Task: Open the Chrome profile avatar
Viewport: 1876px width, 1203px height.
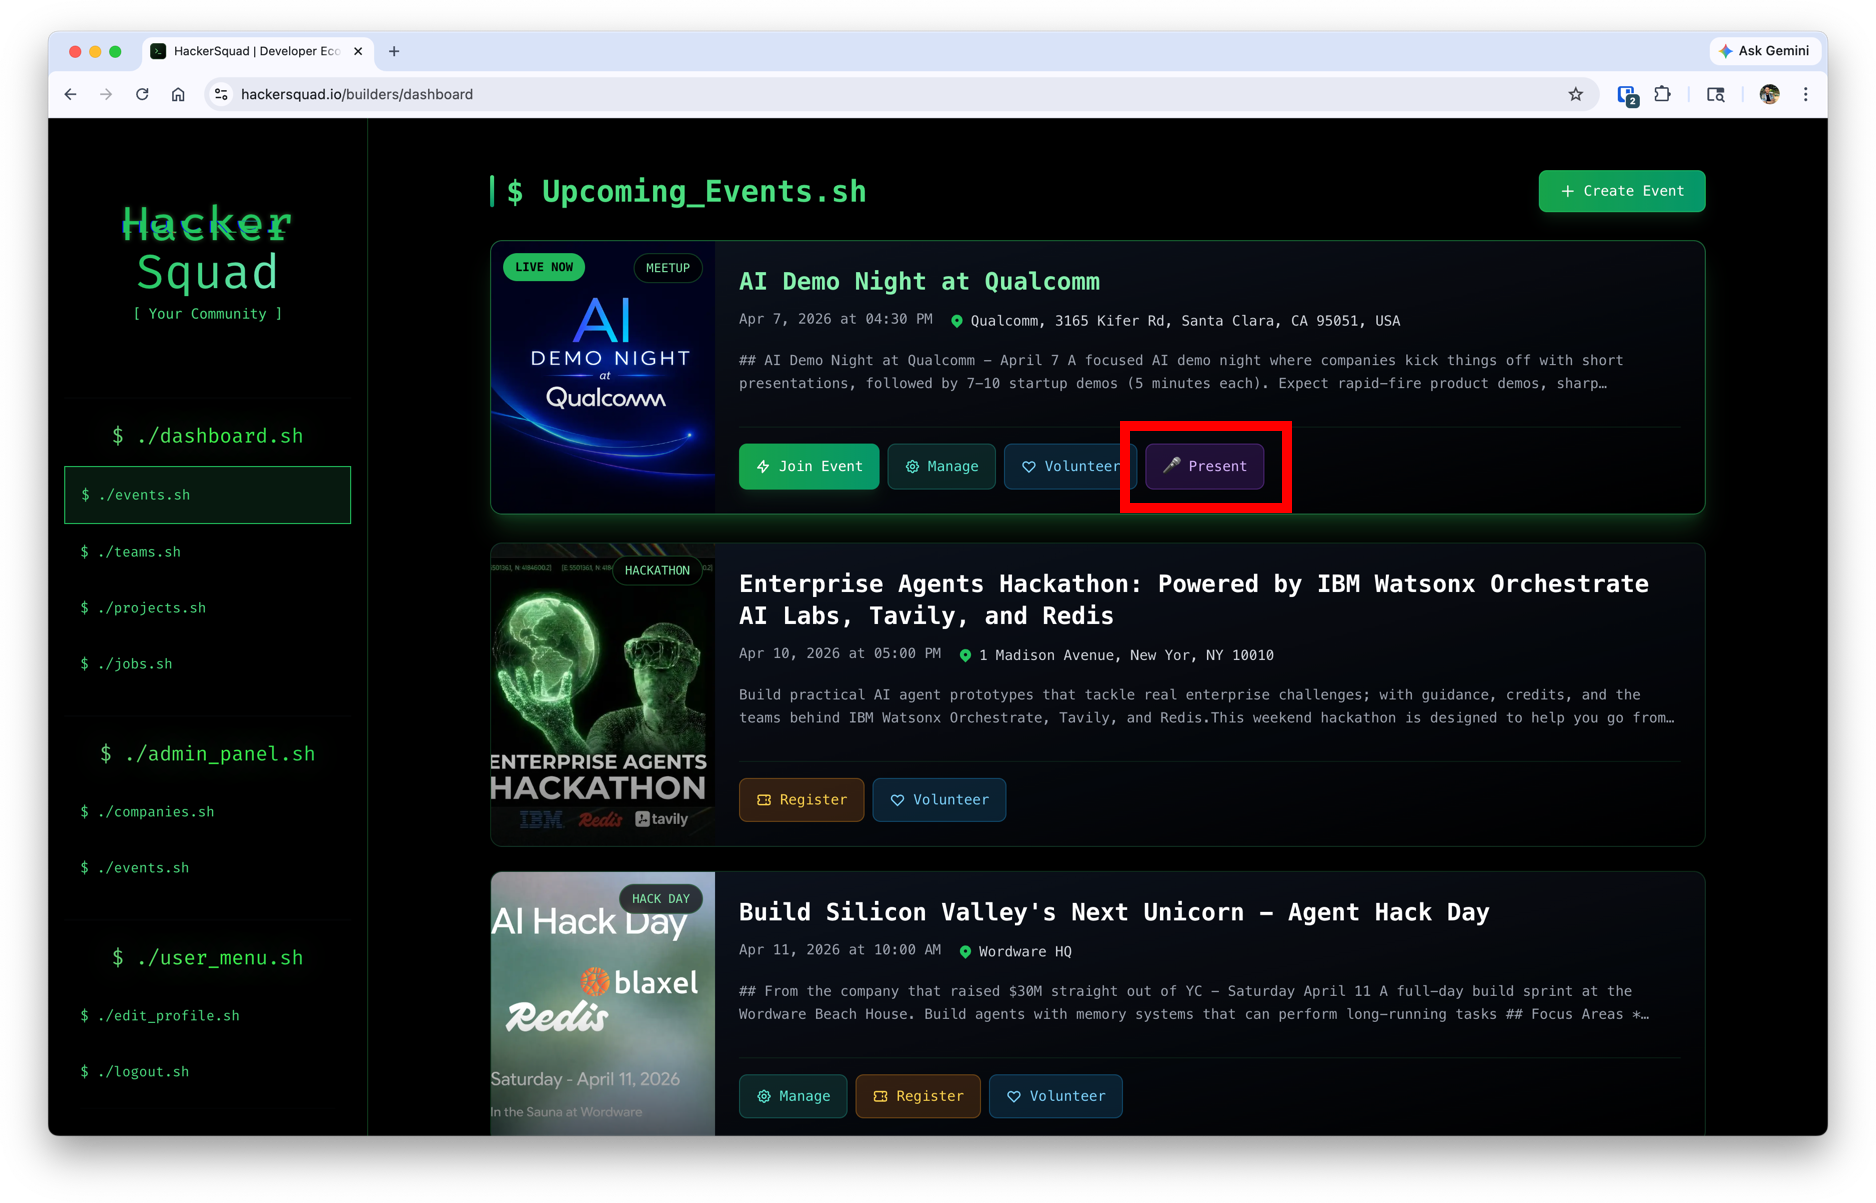Action: click(1769, 94)
